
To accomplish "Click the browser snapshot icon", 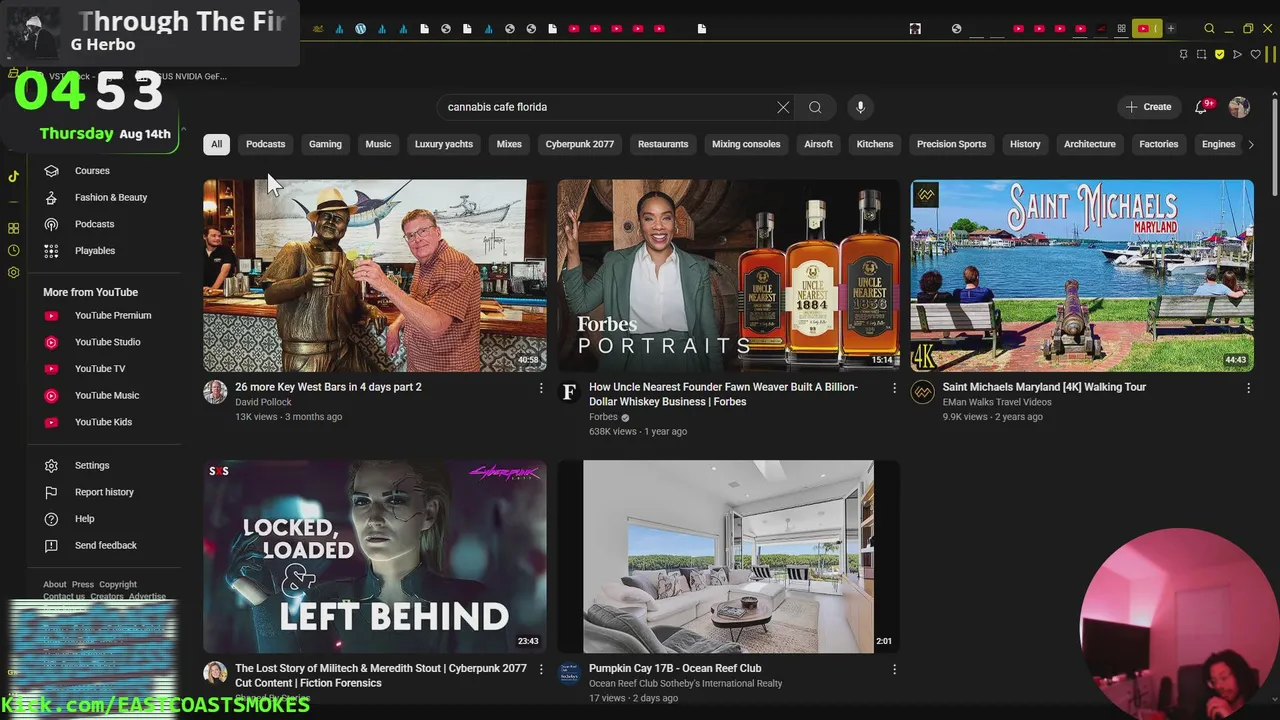I will 1201,54.
